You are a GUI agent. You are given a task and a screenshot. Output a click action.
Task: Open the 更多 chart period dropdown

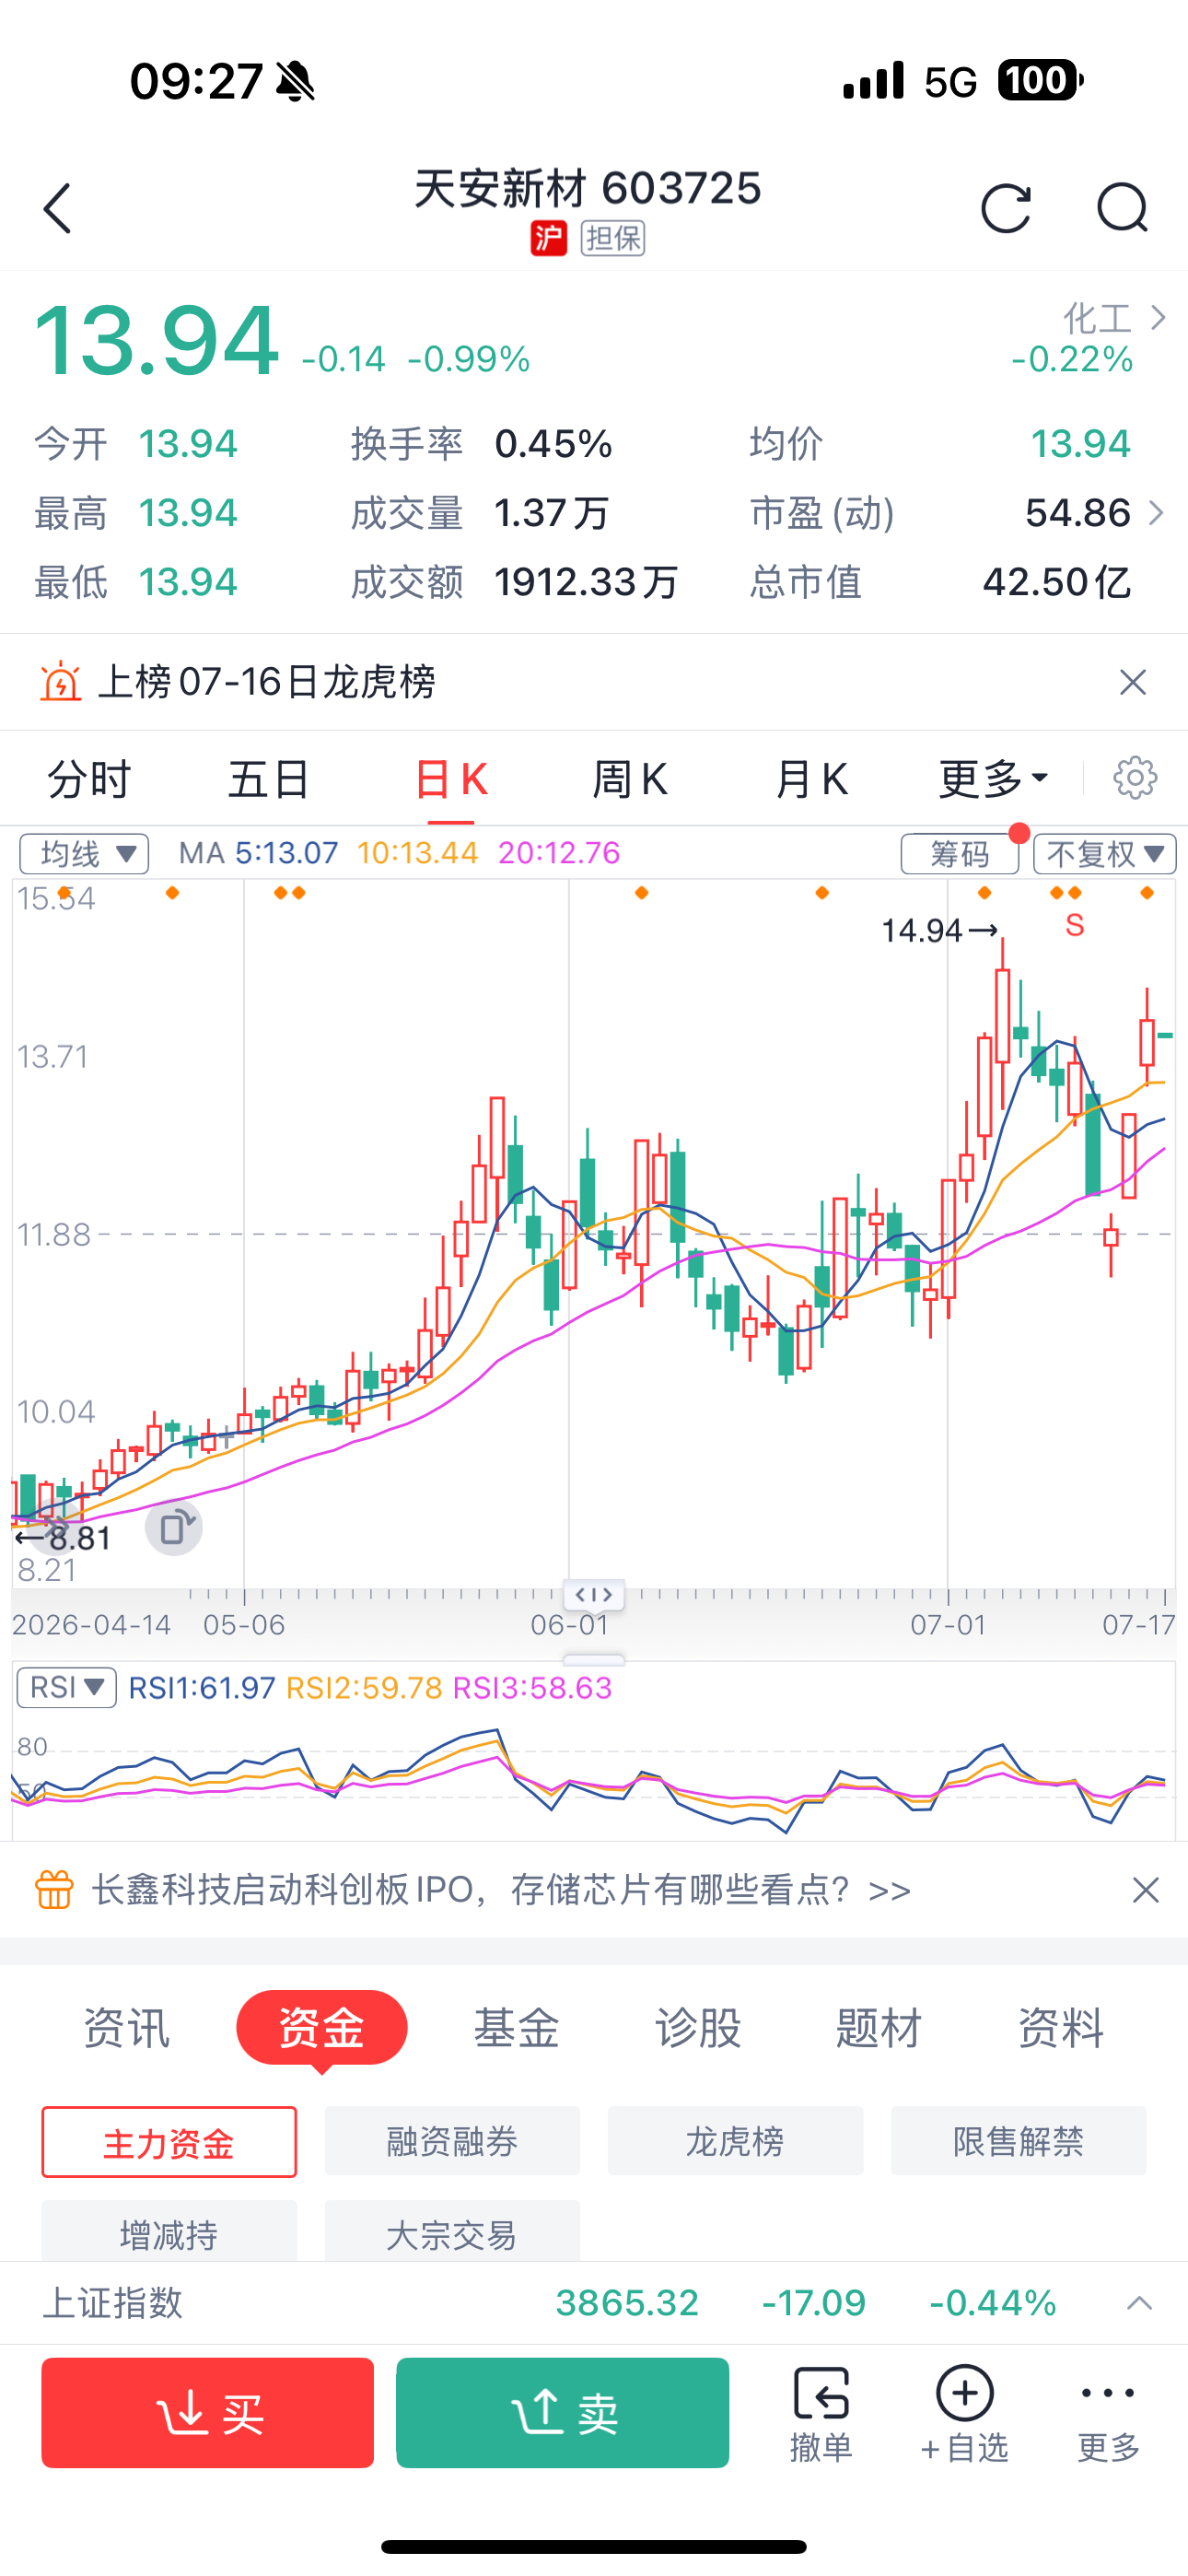pos(993,779)
